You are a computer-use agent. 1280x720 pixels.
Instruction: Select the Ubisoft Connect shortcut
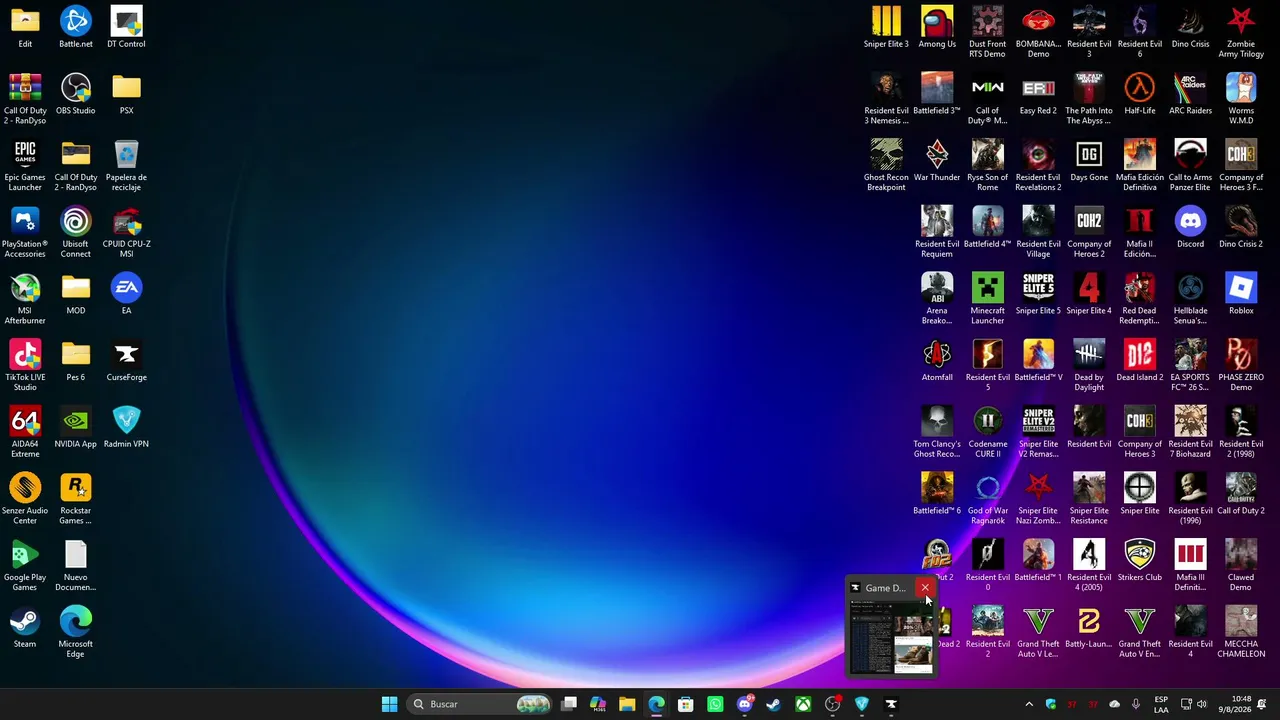(x=75, y=232)
